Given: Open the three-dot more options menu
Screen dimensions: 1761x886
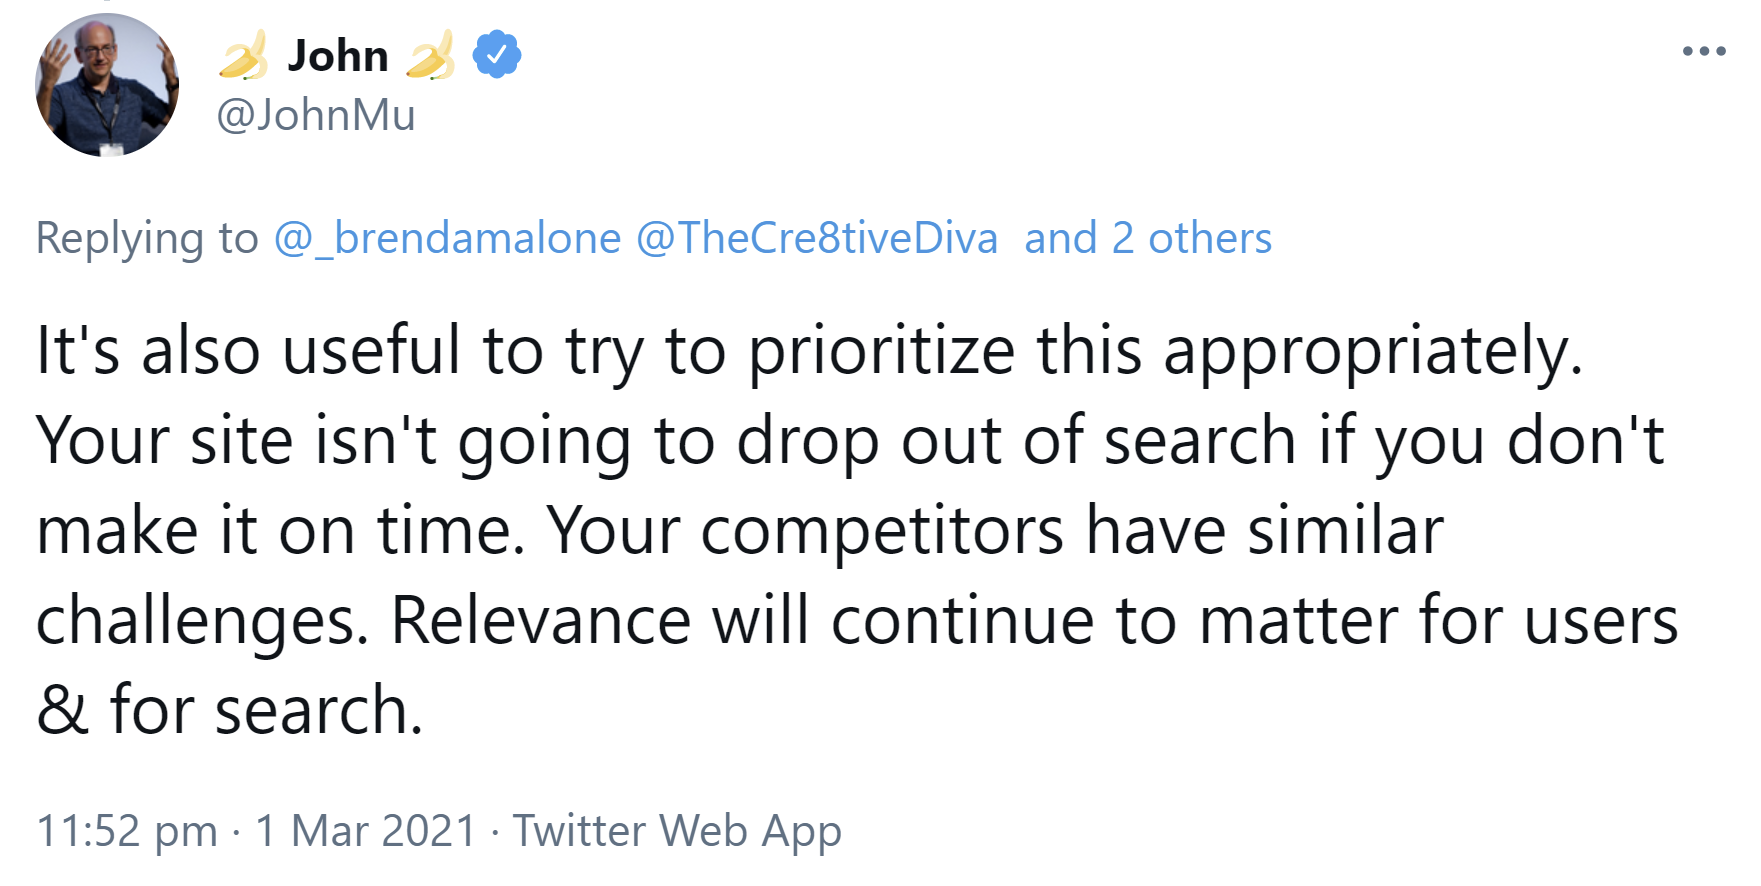Looking at the screenshot, I should click(x=1704, y=51).
